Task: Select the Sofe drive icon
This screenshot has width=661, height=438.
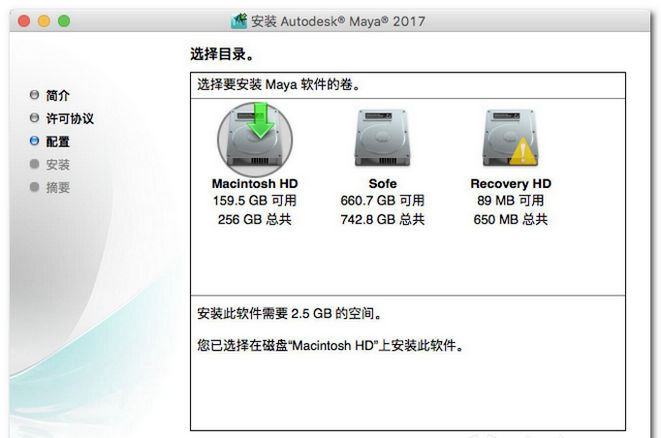Action: 382,138
